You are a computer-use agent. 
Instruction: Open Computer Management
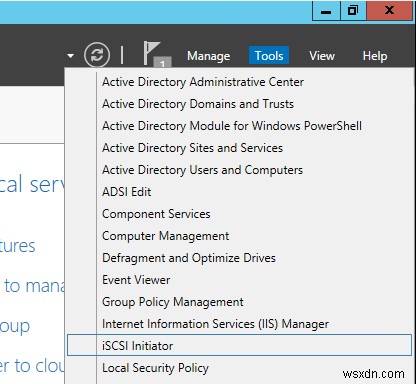click(x=239, y=236)
